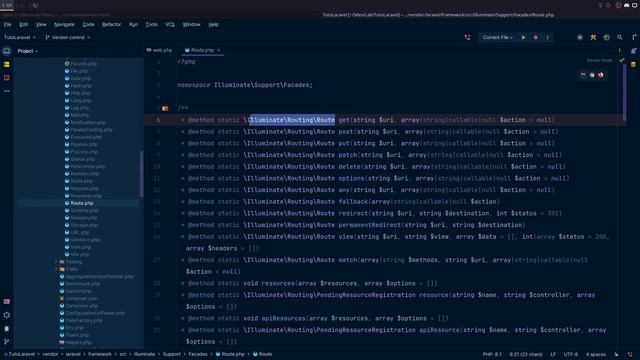Open the Help menu

213,25
